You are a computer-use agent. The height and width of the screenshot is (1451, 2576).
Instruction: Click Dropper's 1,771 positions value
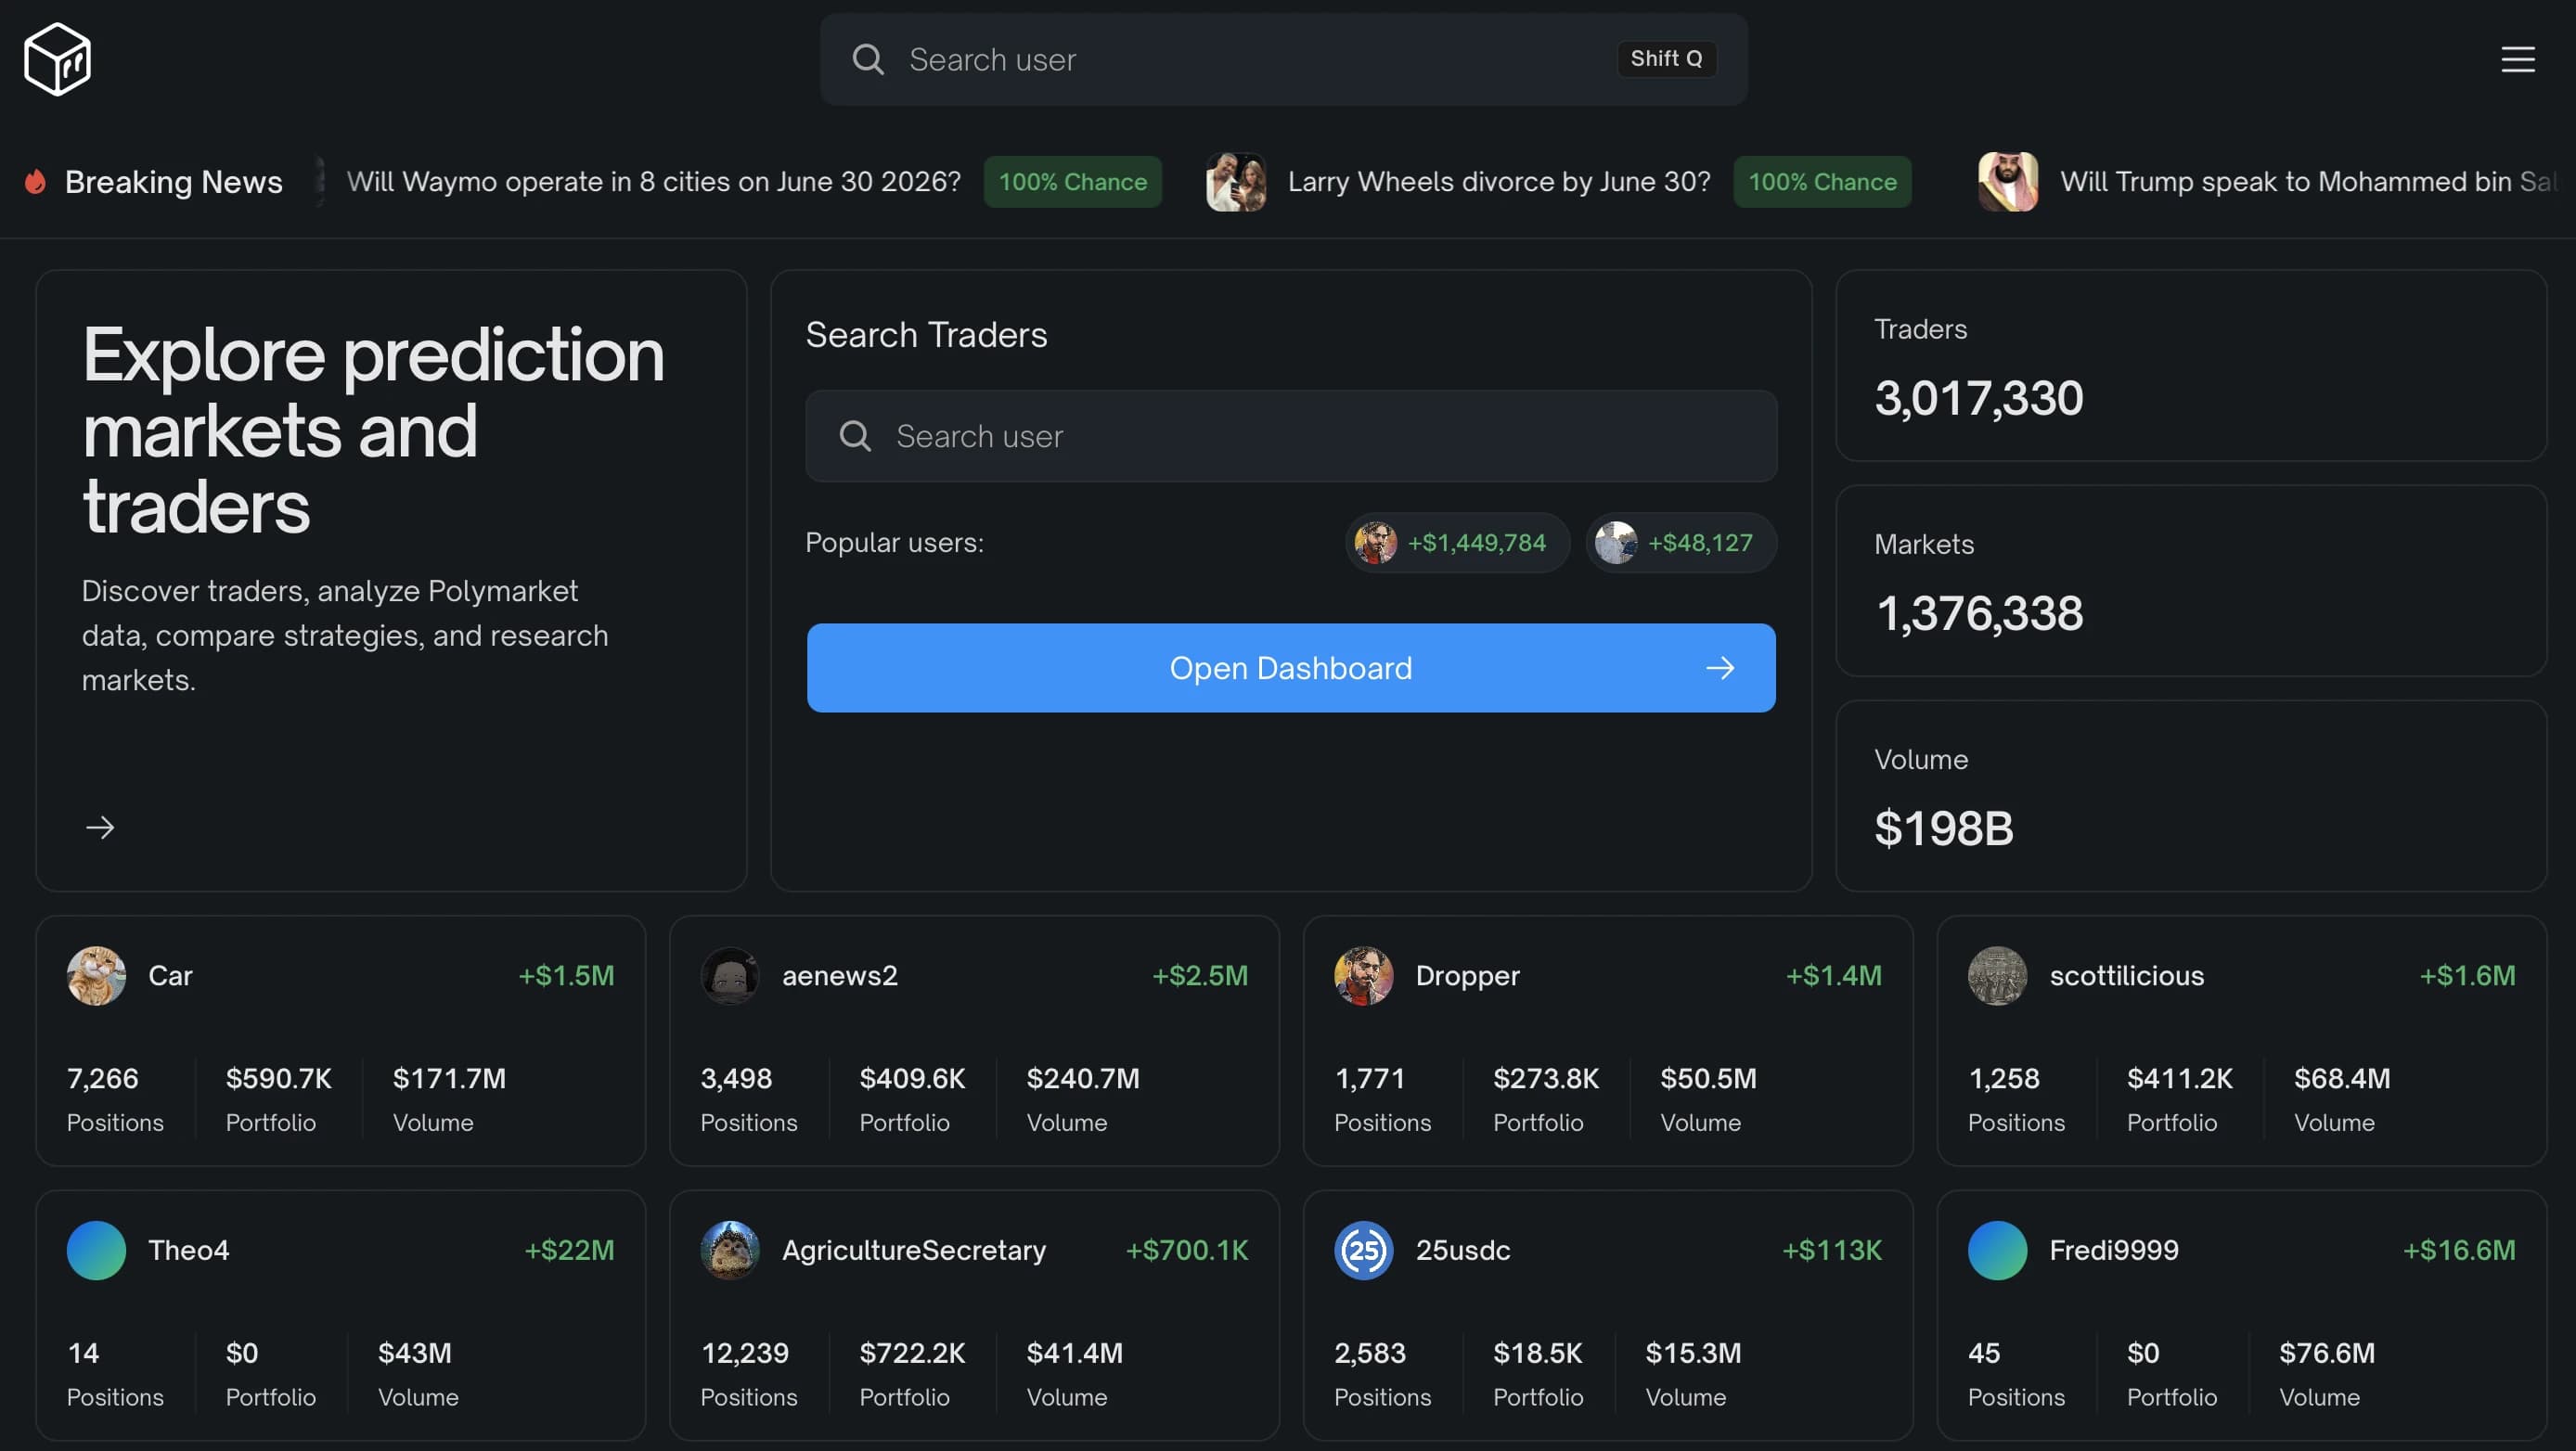1370,1078
